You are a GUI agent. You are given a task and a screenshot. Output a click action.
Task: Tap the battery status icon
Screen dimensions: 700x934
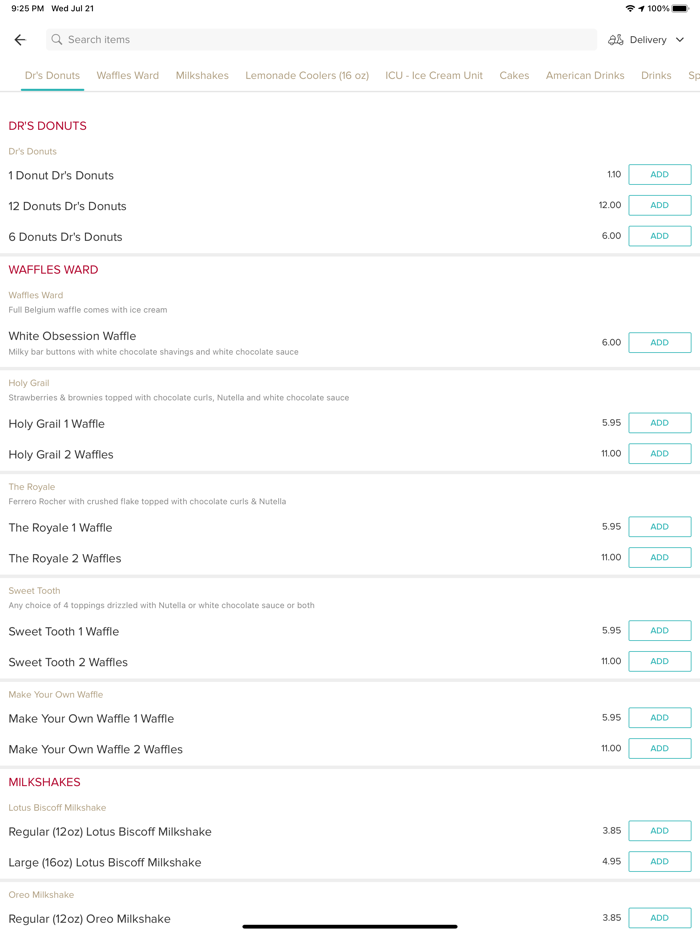tap(681, 9)
